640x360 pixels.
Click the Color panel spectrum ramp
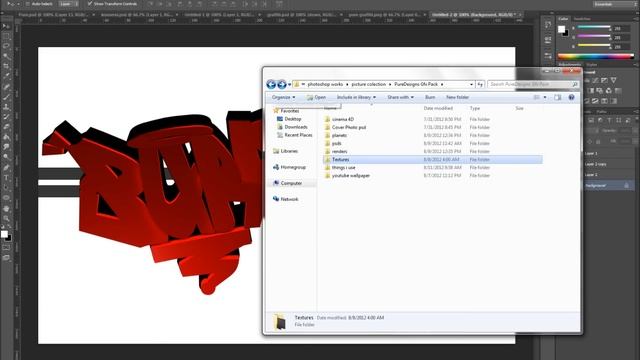[596, 56]
